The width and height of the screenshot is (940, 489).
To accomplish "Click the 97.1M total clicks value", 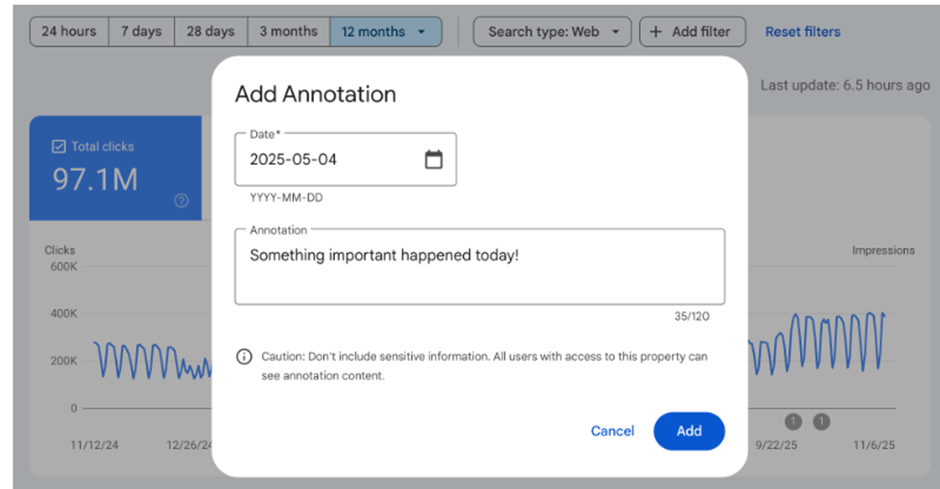I will click(x=95, y=181).
